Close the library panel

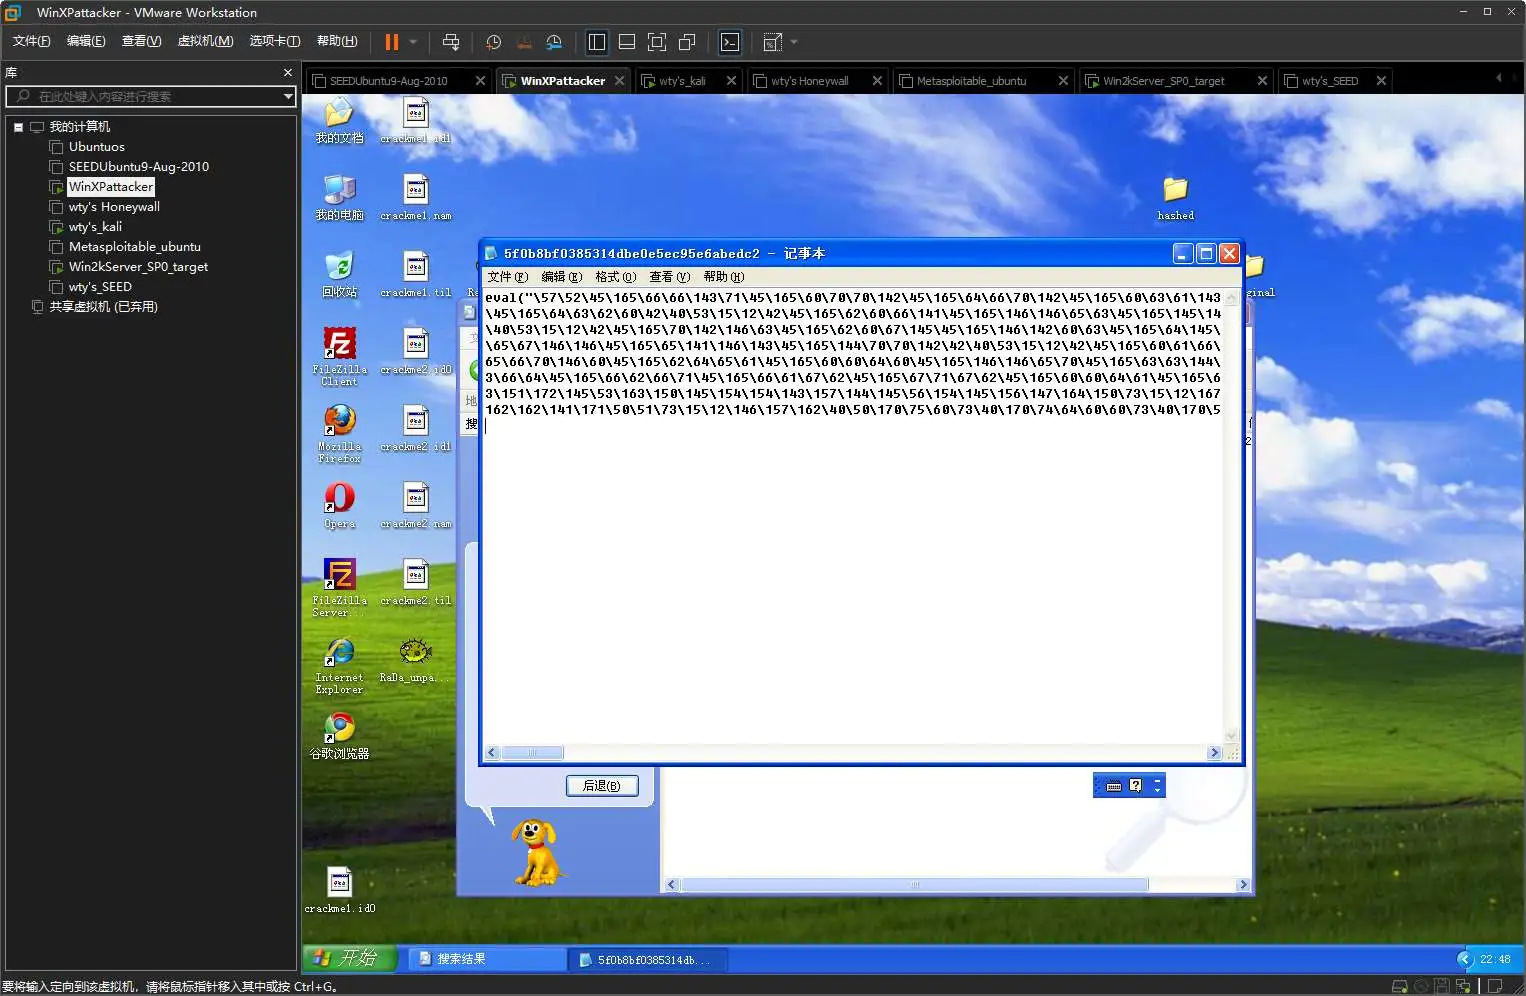288,73
